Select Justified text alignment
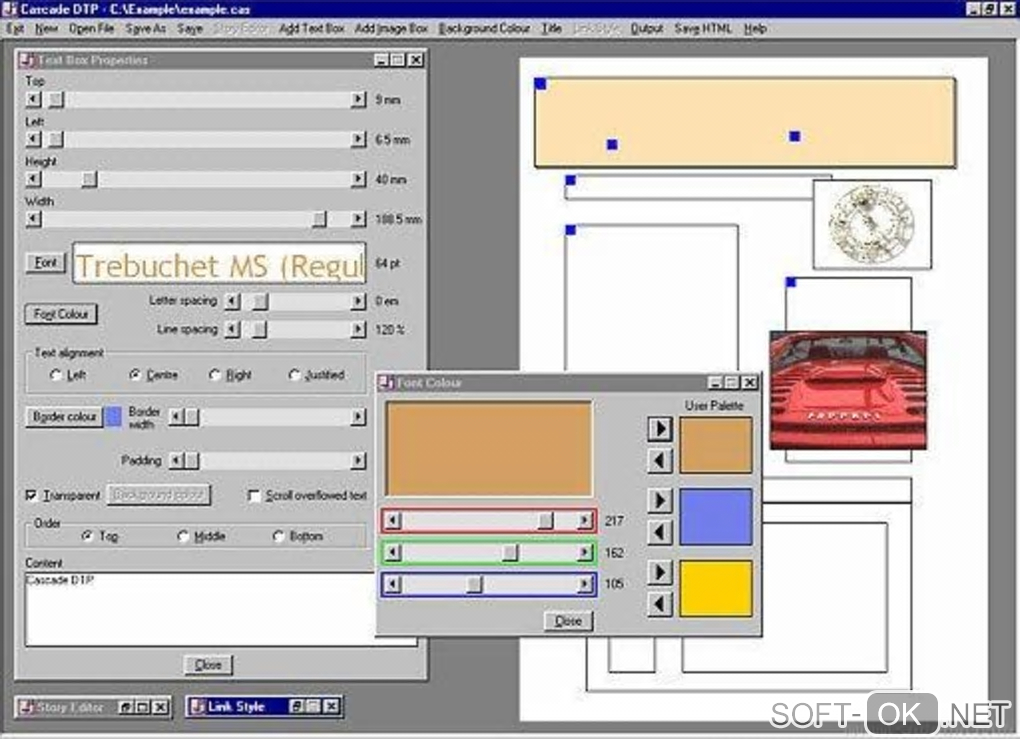The image size is (1020, 739). click(317, 375)
